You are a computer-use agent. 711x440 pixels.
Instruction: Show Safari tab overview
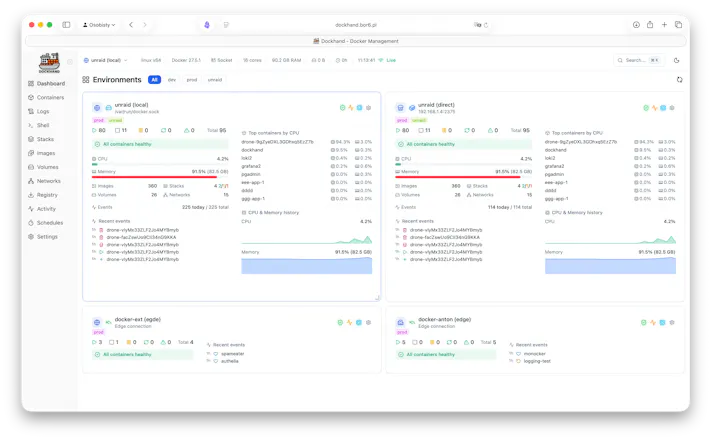coord(678,25)
